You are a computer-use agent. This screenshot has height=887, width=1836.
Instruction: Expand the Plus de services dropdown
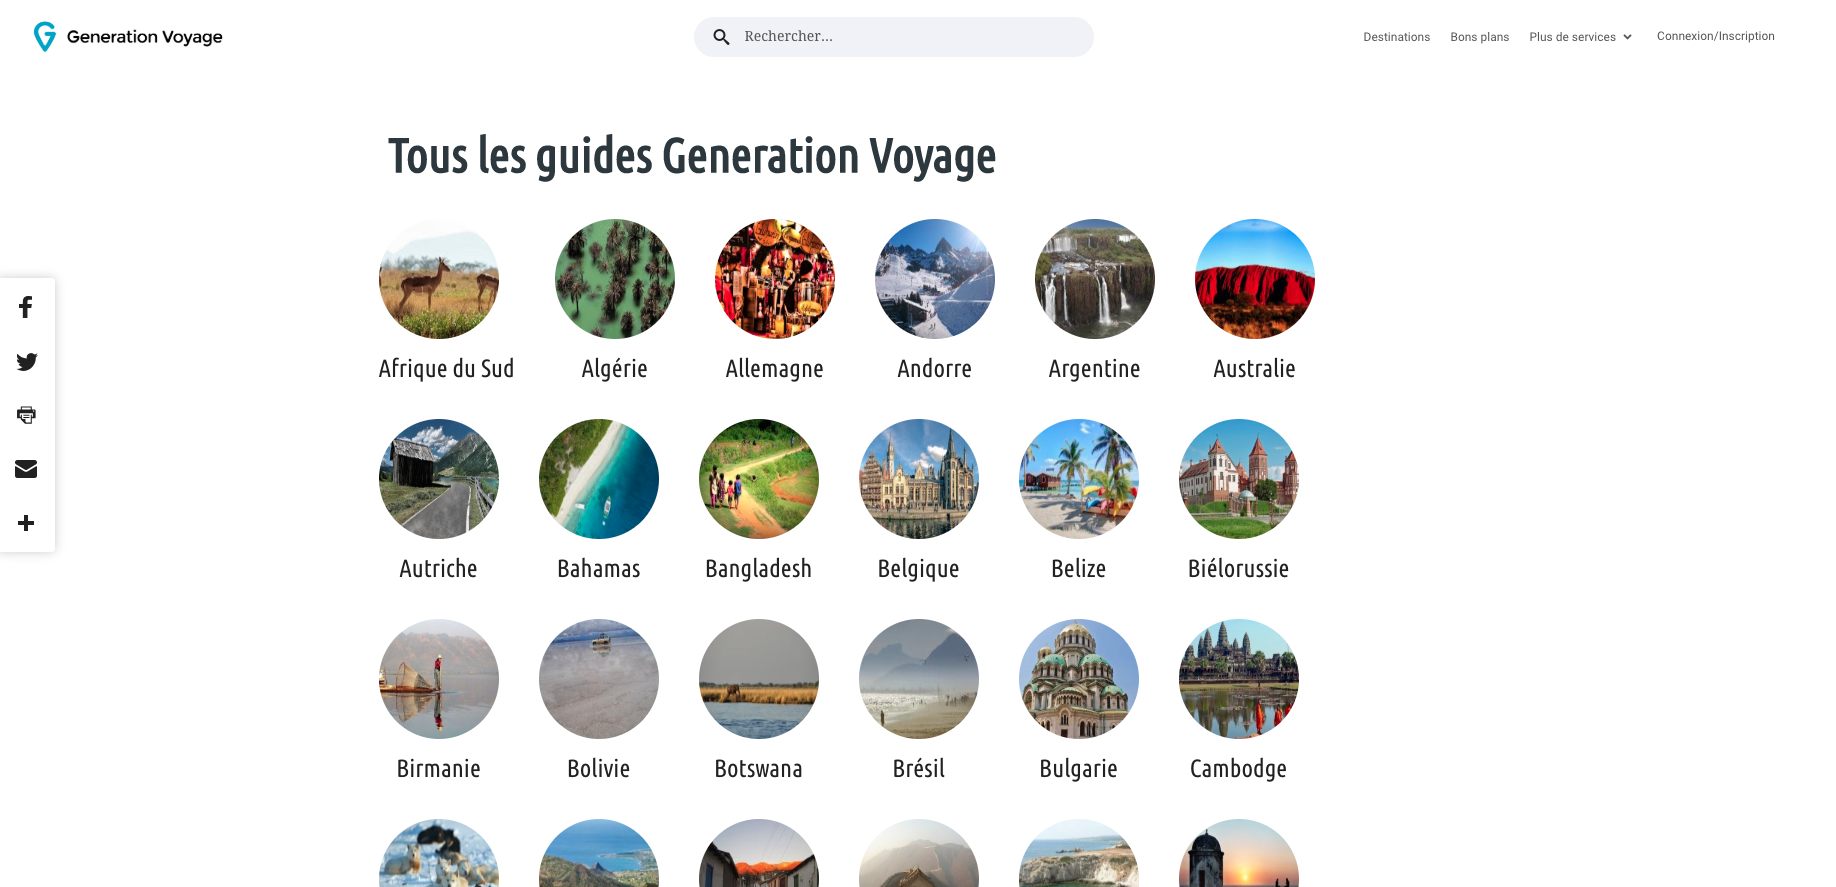click(x=1581, y=37)
